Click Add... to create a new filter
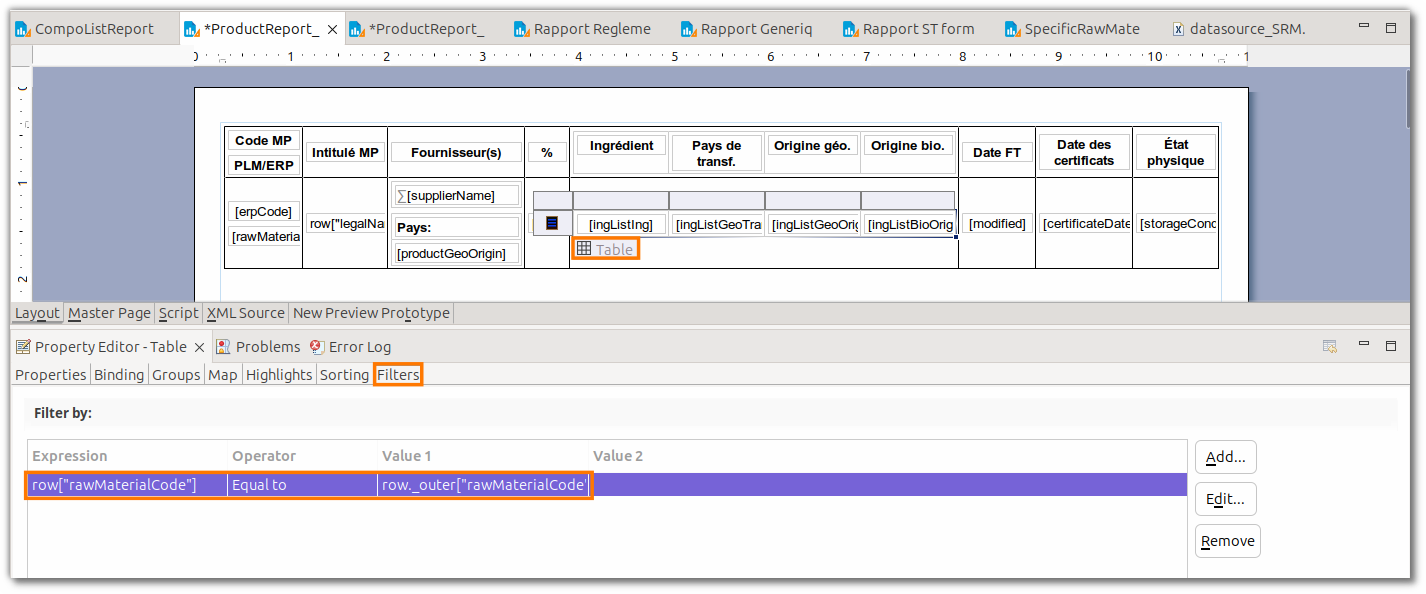Screen dimensions: 1426x594 point(1225,457)
